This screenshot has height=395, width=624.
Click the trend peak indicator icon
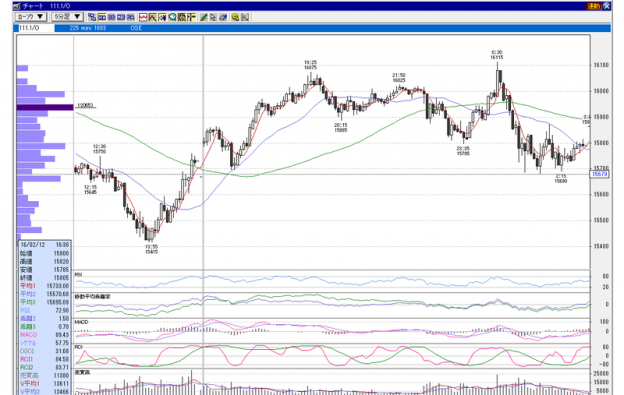click(x=152, y=17)
